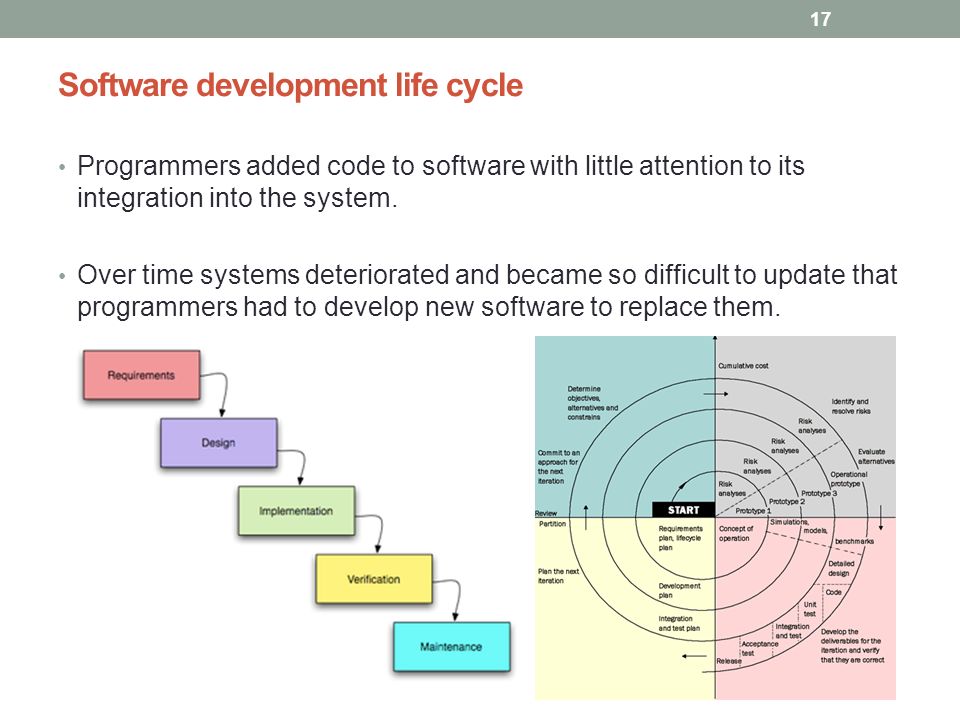Click the 'benchmarks' label
The width and height of the screenshot is (960, 720).
(854, 541)
